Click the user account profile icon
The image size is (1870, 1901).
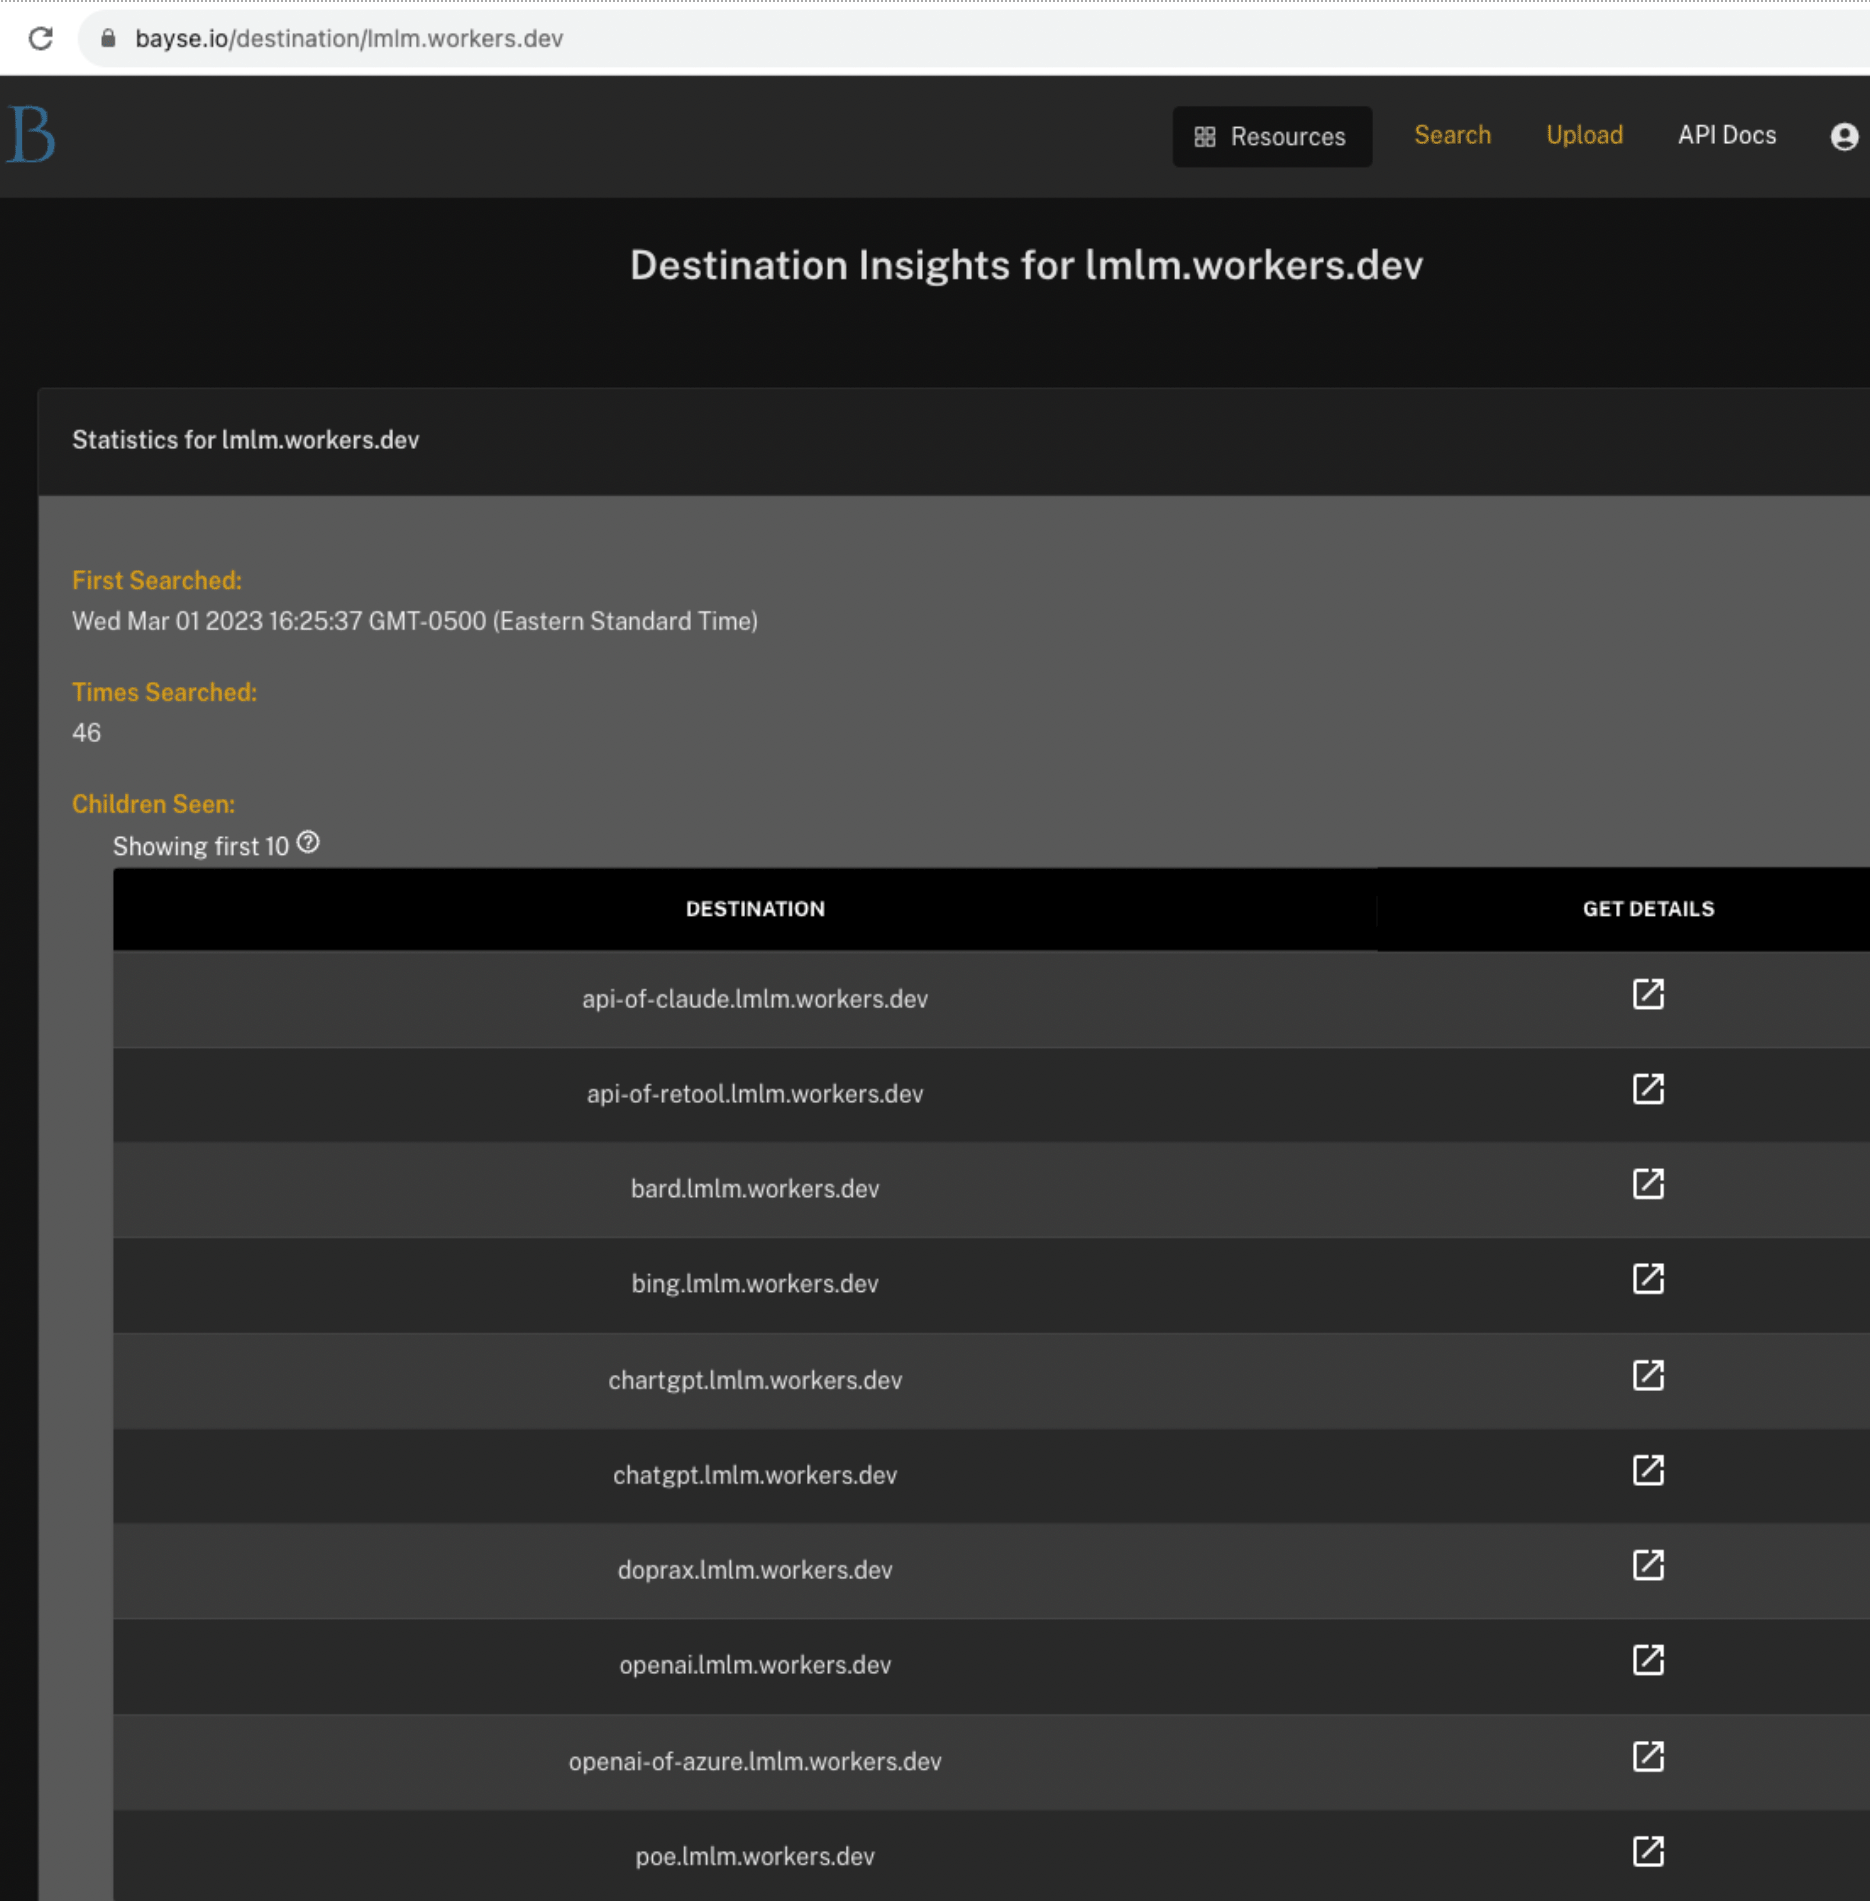point(1844,137)
